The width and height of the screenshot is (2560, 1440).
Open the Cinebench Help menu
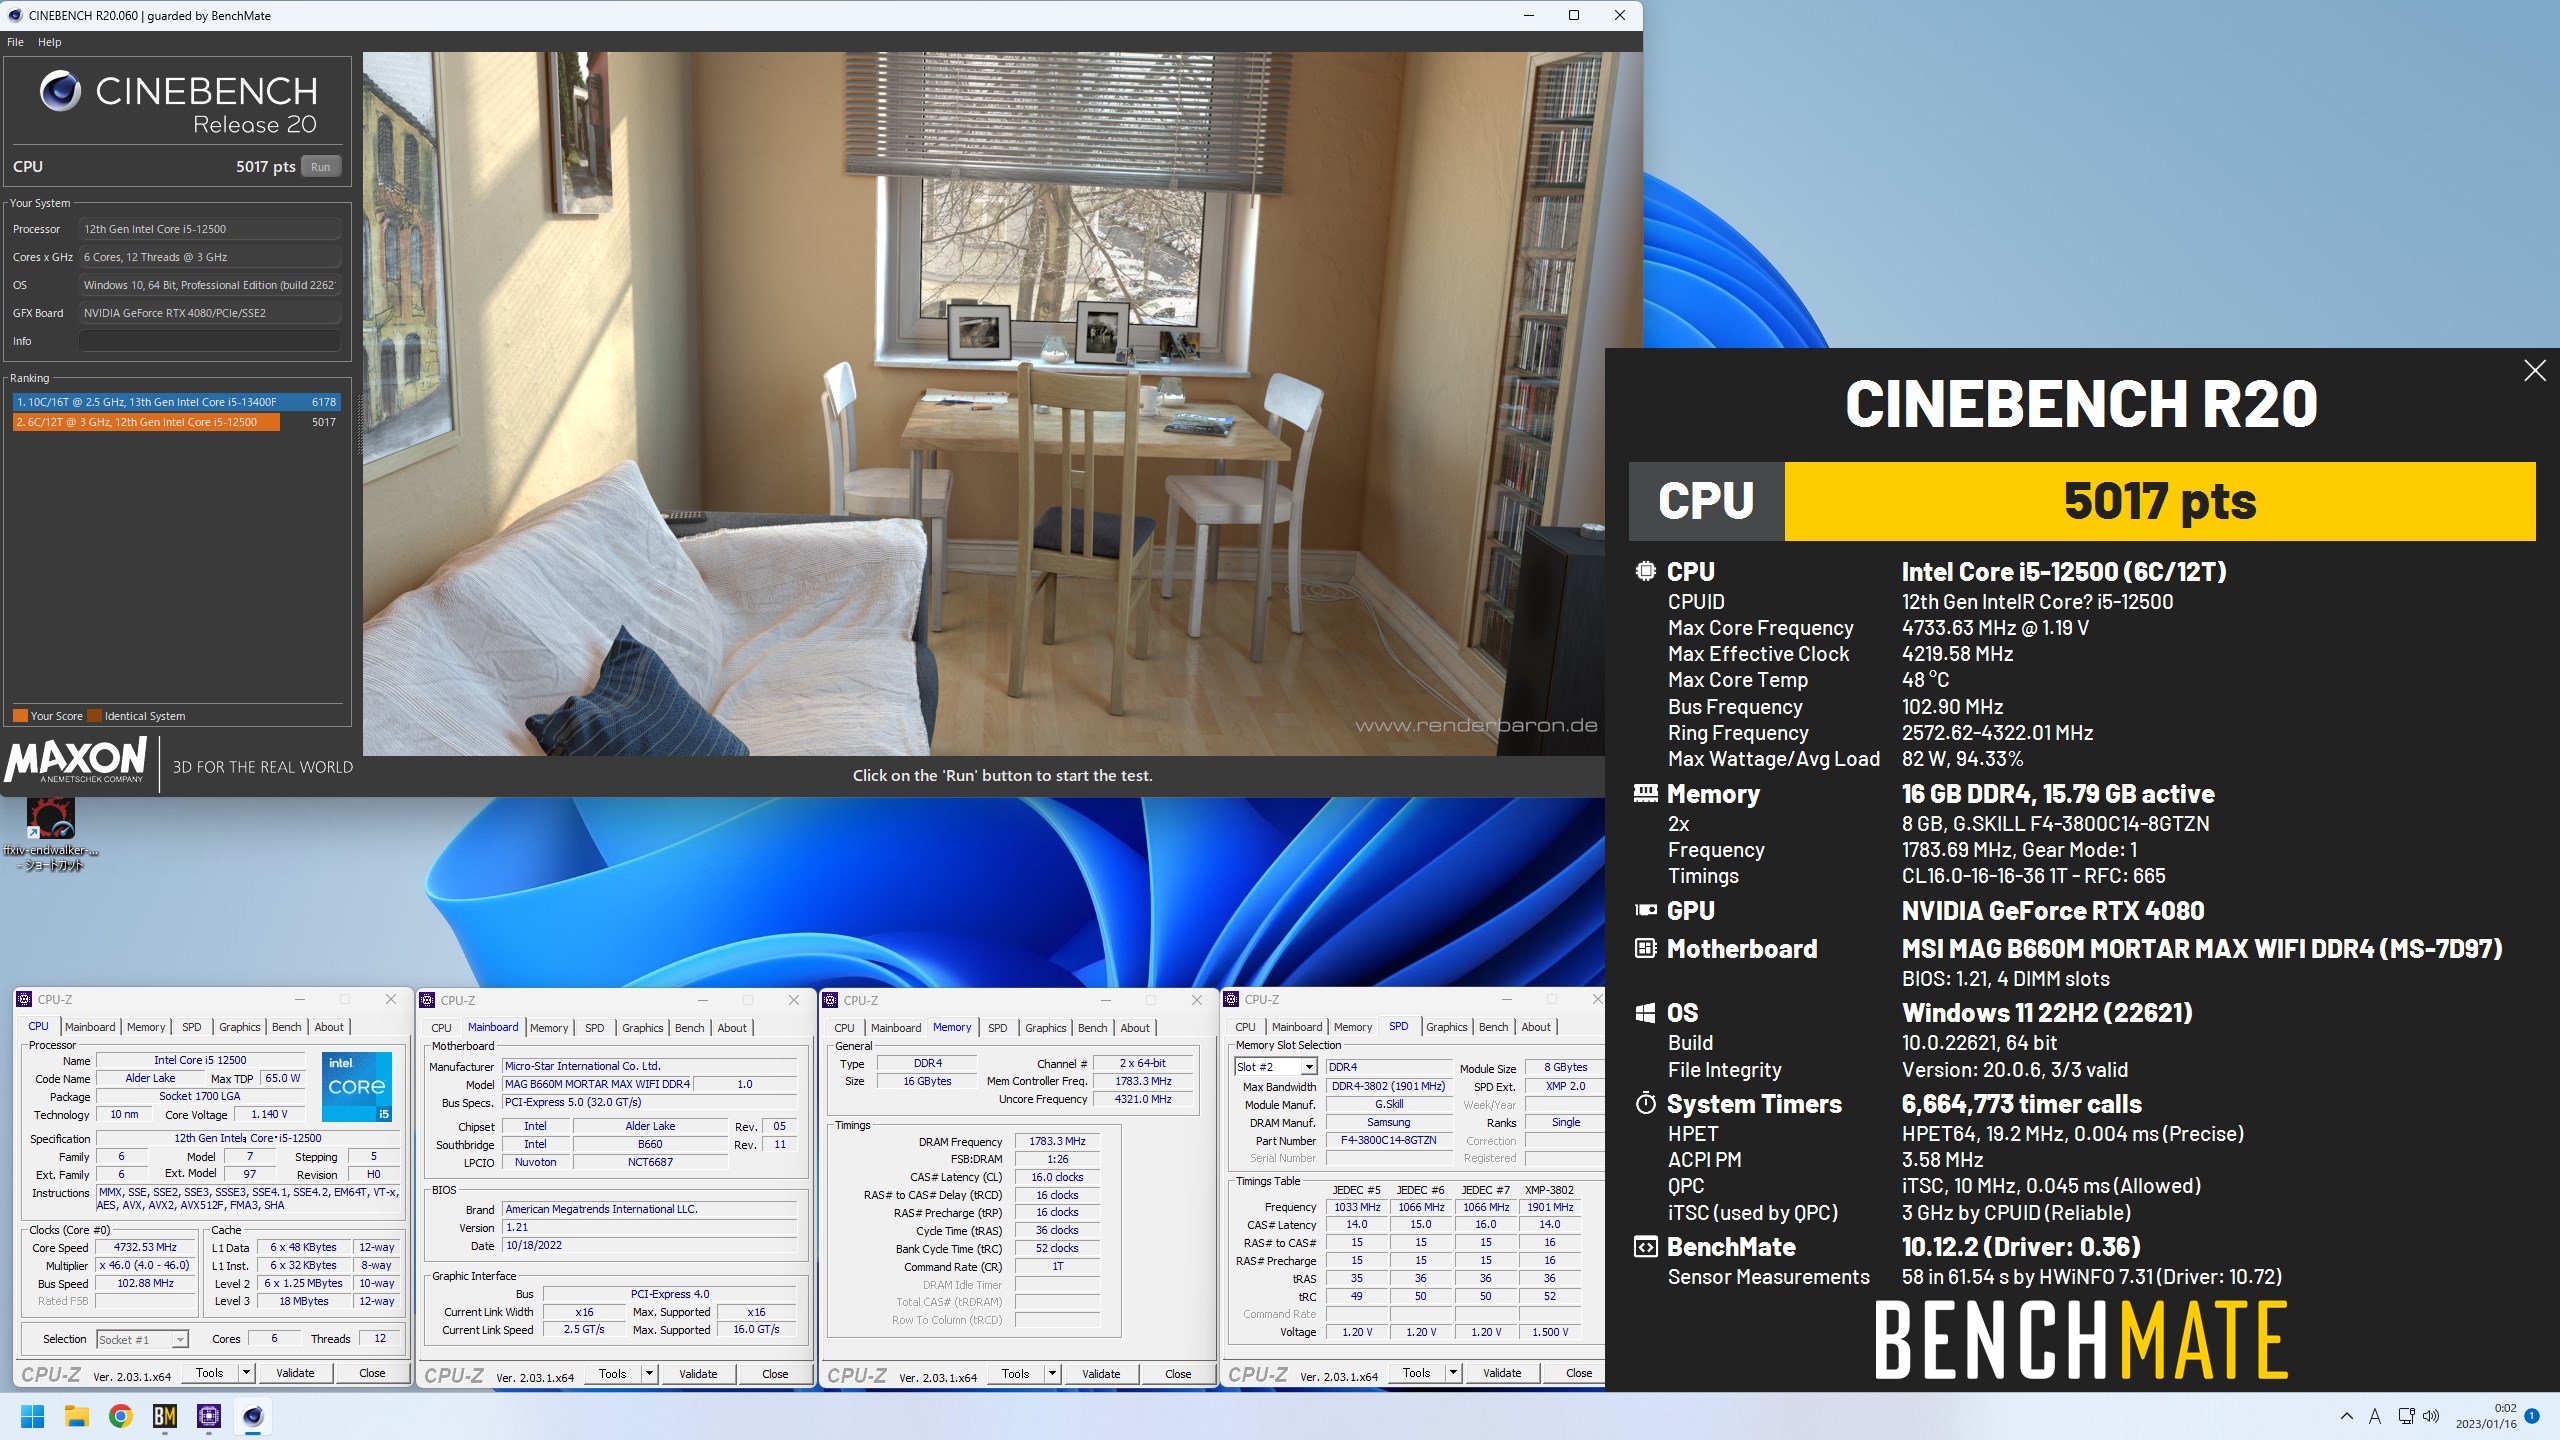50,42
